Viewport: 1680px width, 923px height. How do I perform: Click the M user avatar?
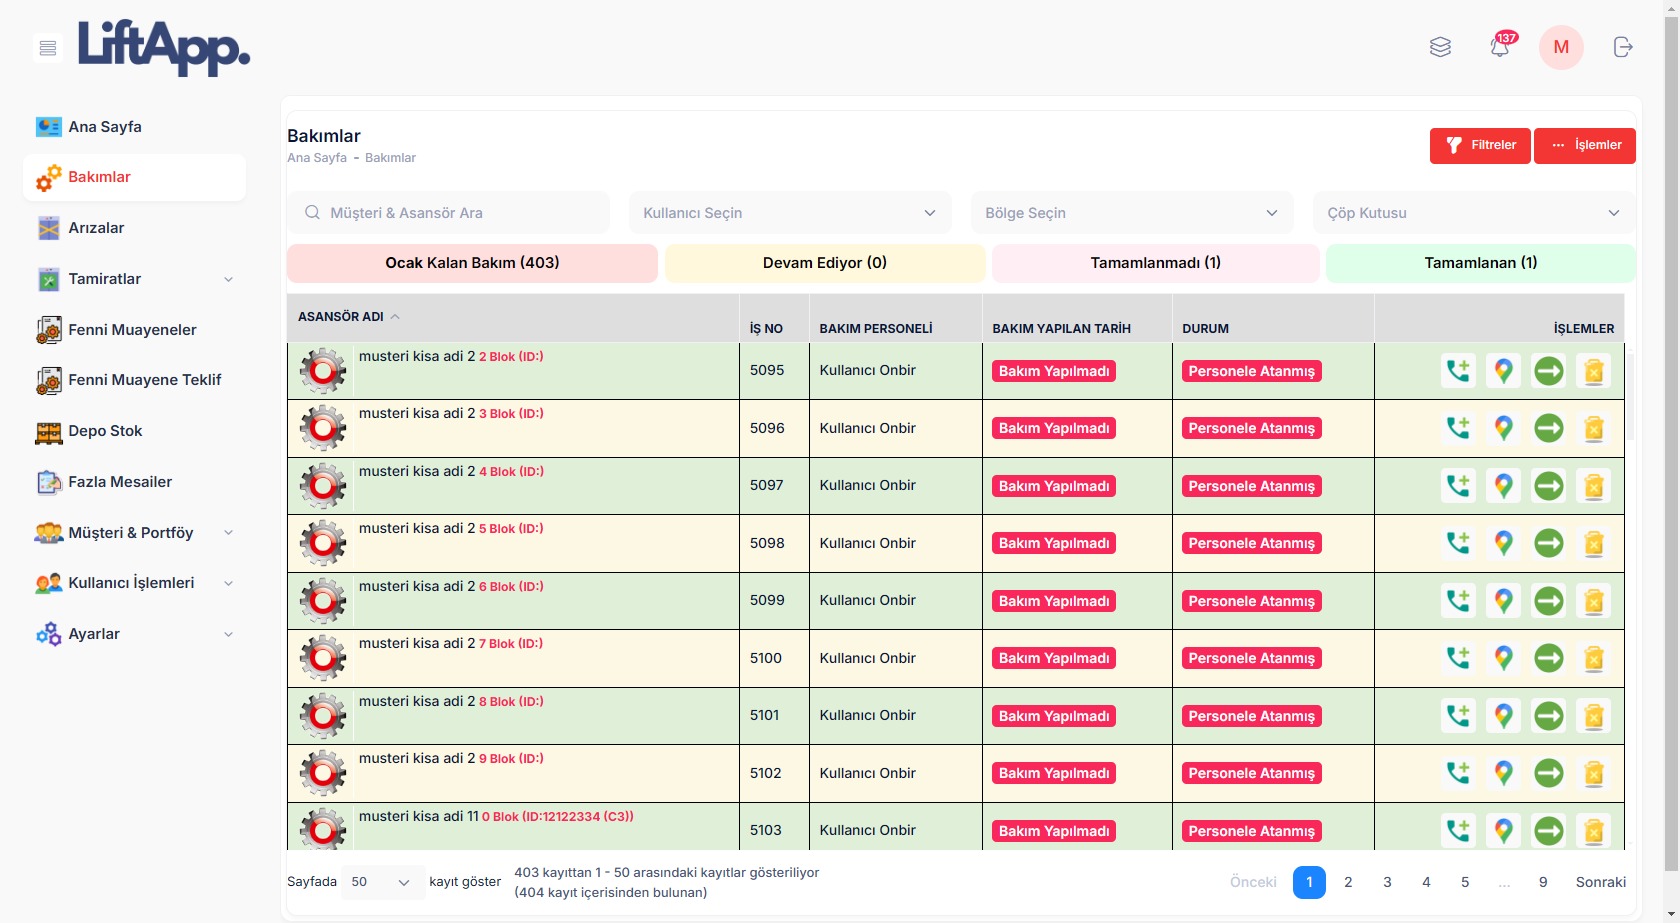(x=1560, y=47)
